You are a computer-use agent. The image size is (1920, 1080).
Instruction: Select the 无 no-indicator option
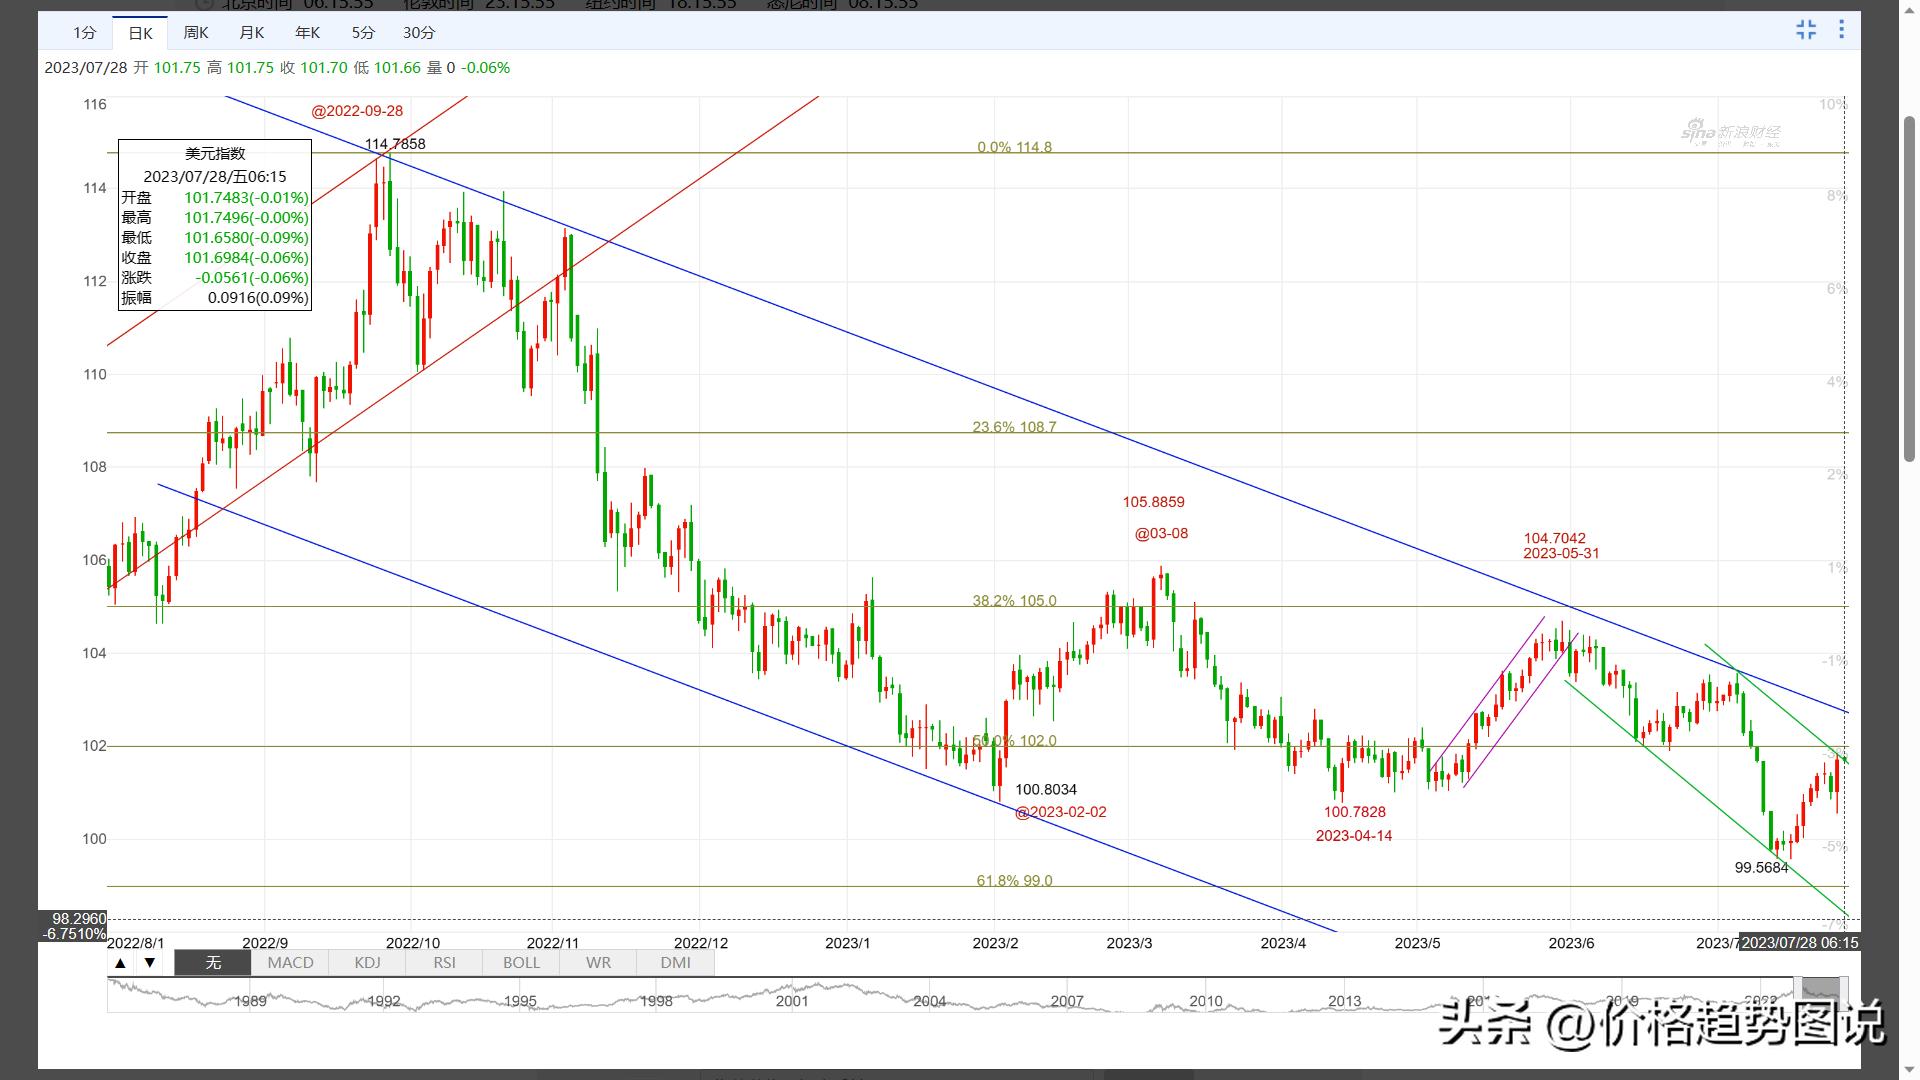pyautogui.click(x=213, y=963)
